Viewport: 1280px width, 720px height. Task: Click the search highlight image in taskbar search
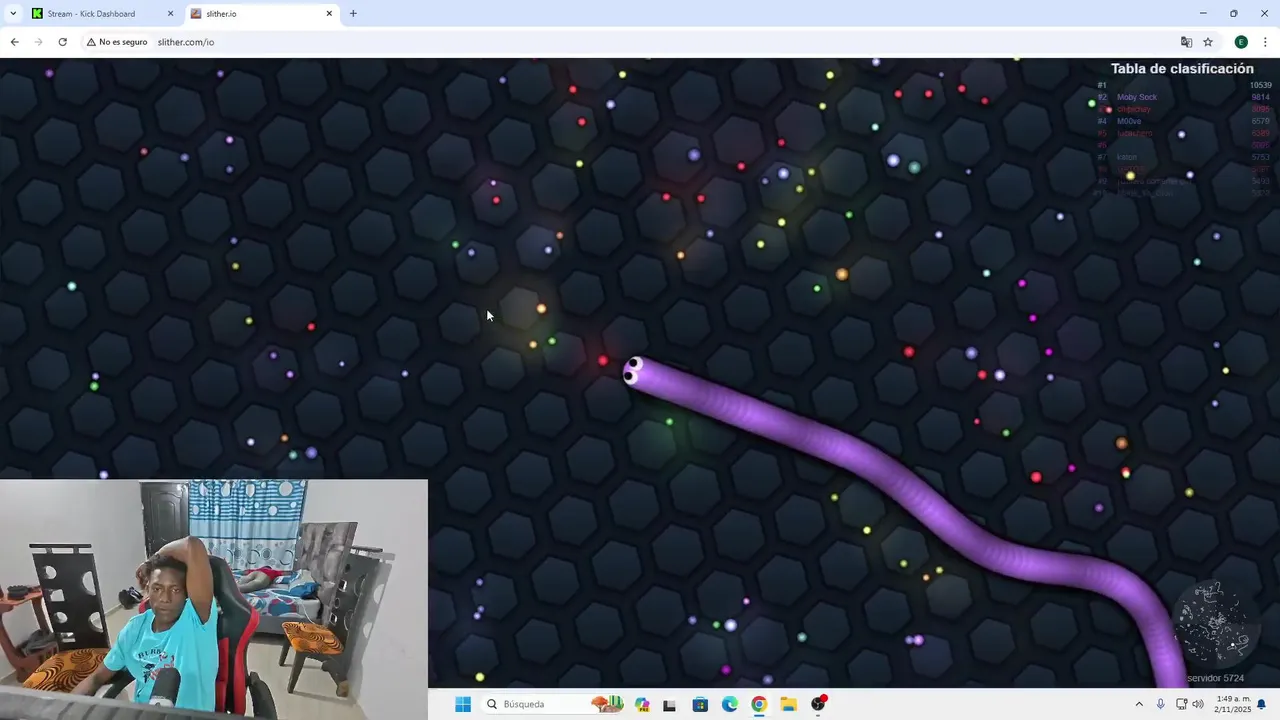click(607, 704)
